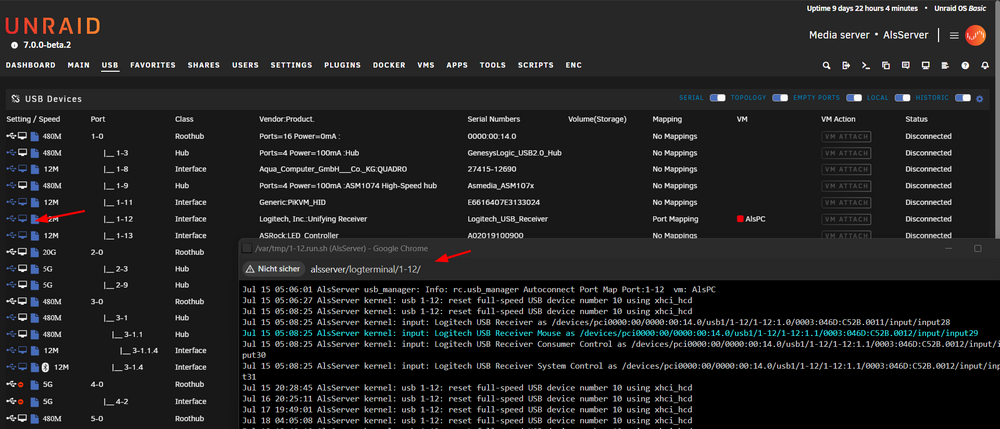This screenshot has height=429, width=1000.
Task: Click VM Attach for PiKVM_HID port 1-11
Action: pos(846,203)
